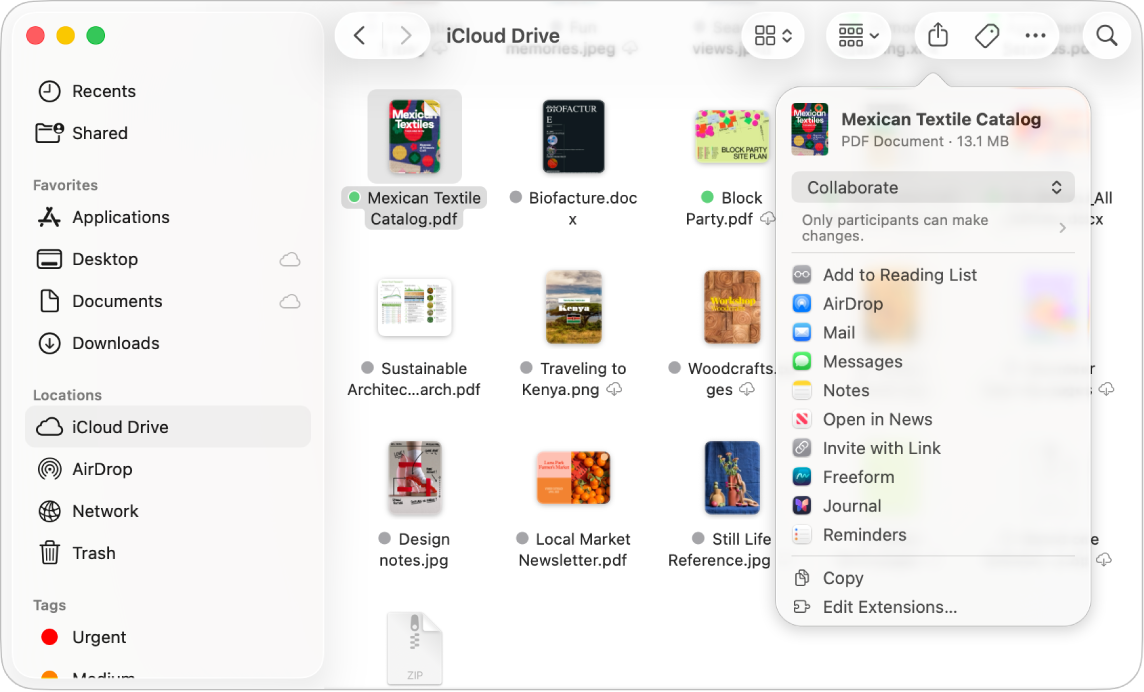Click Copy in the share menu

coord(843,577)
